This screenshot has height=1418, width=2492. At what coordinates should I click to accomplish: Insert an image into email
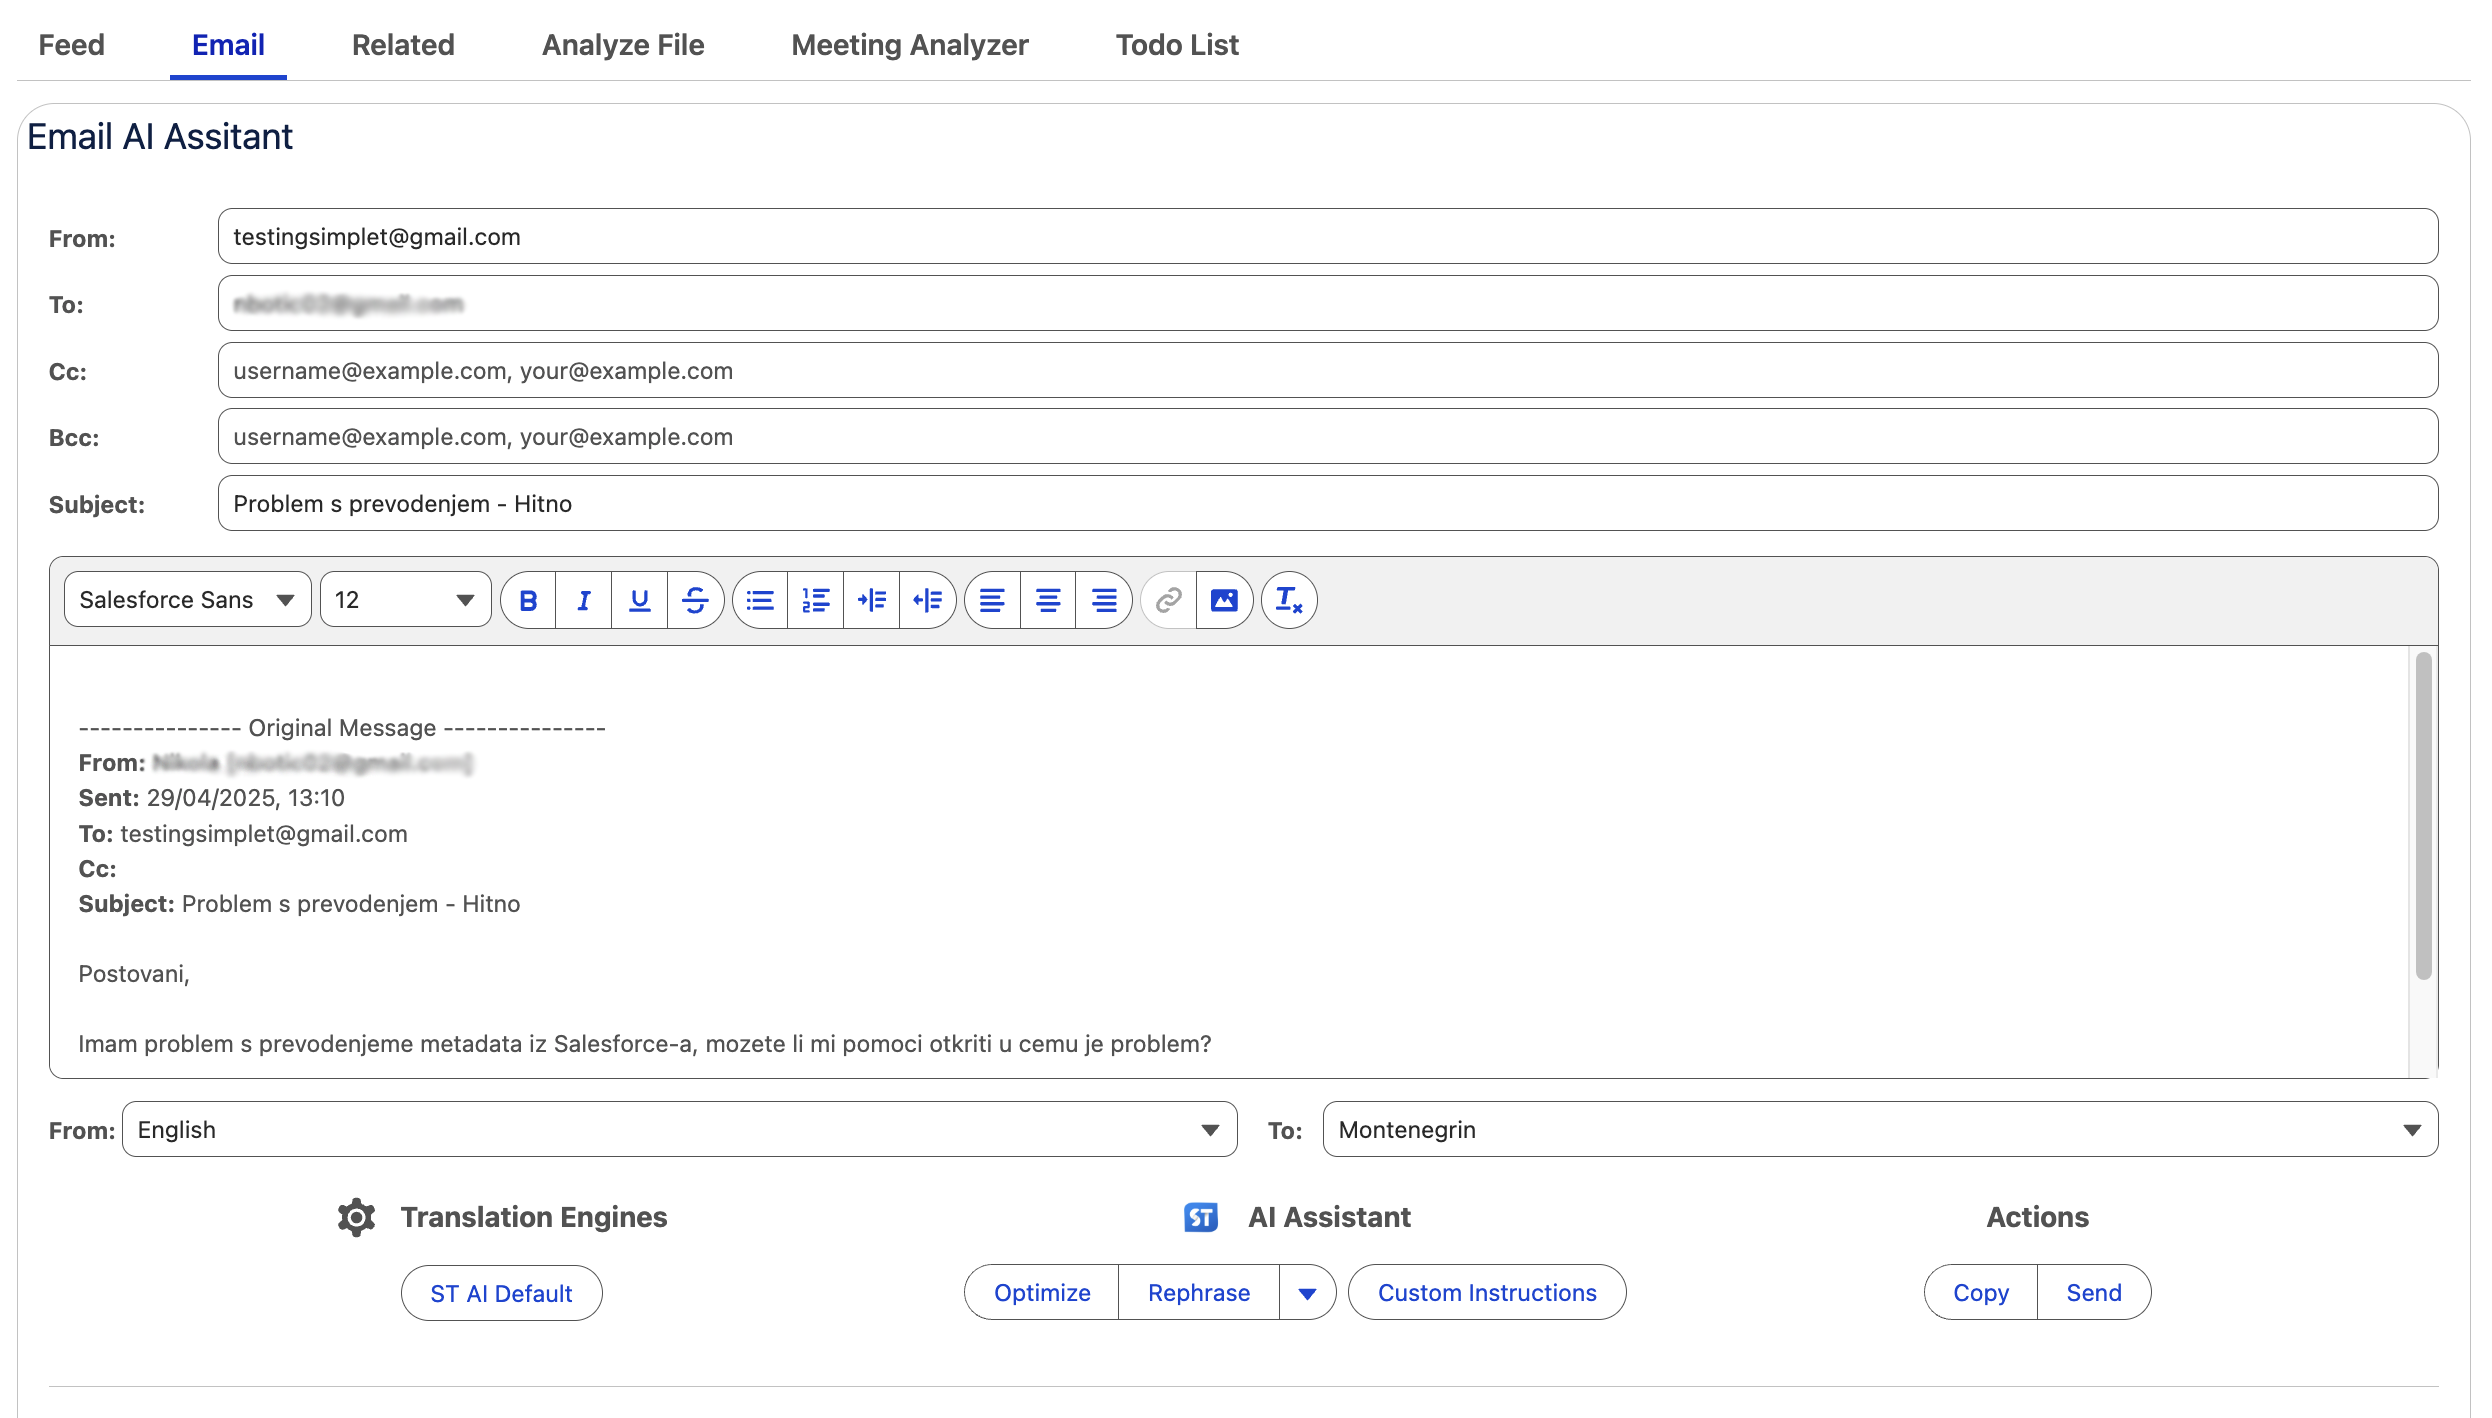(x=1224, y=600)
